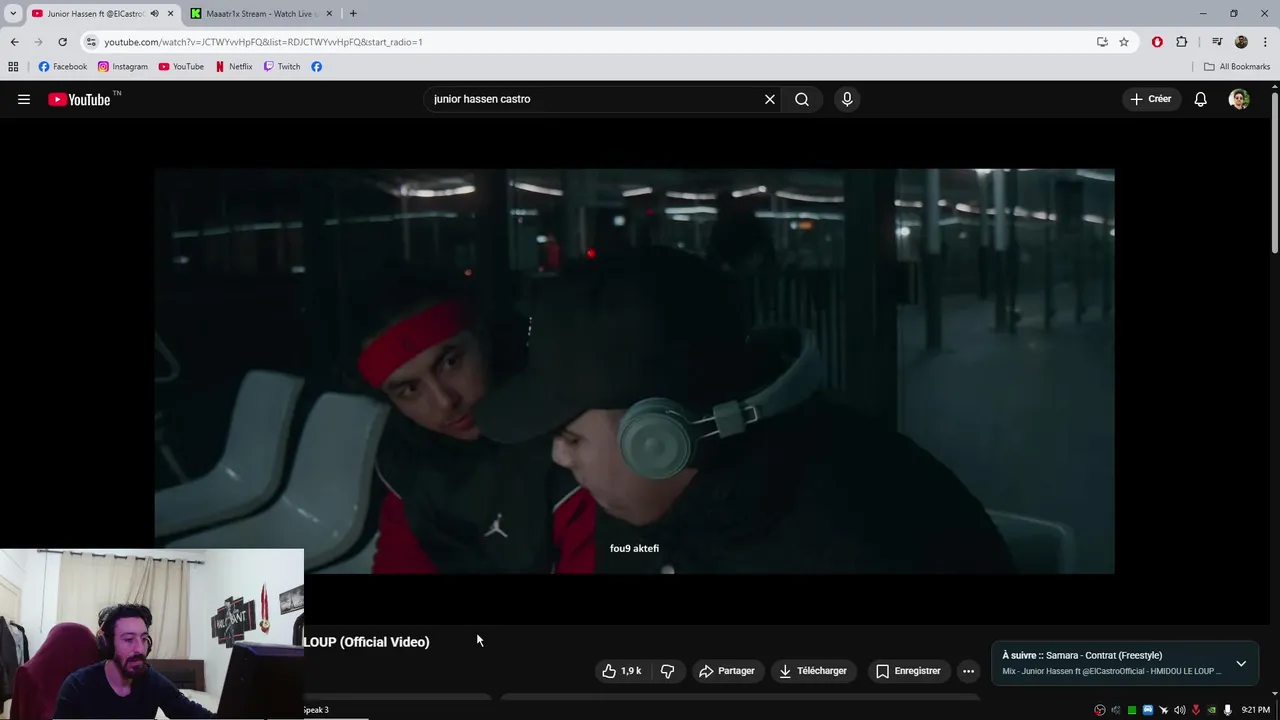Open the Twitch bookmark
The width and height of the screenshot is (1280, 720).
282,67
